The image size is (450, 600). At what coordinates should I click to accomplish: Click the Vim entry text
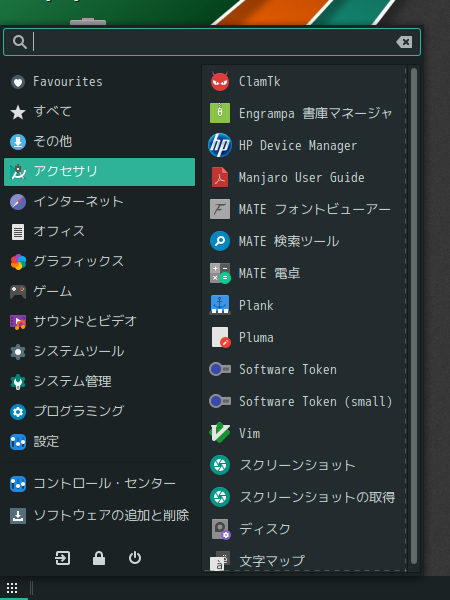(x=249, y=434)
